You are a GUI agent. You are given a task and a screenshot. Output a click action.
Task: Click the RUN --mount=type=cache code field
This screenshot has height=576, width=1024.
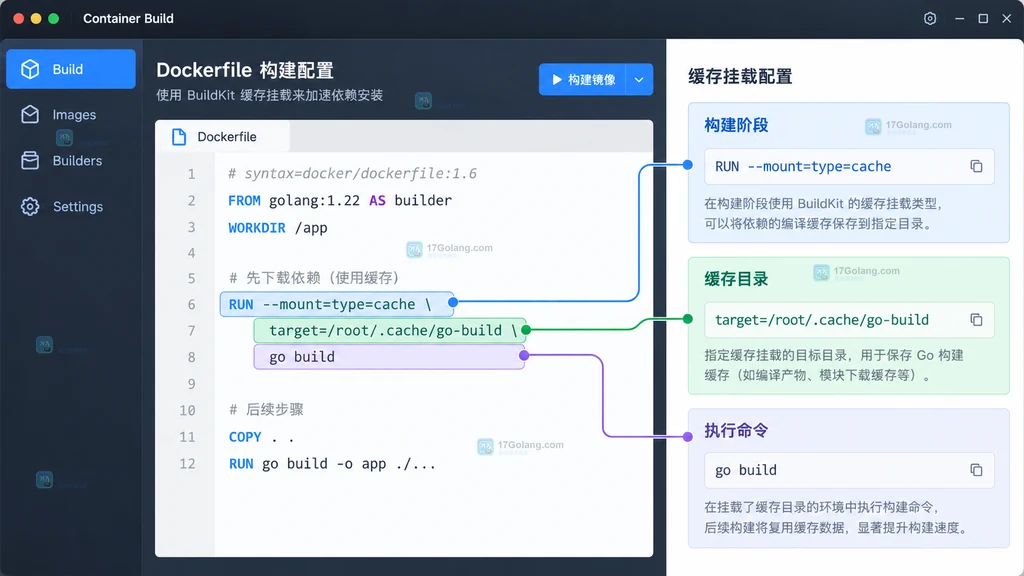849,167
